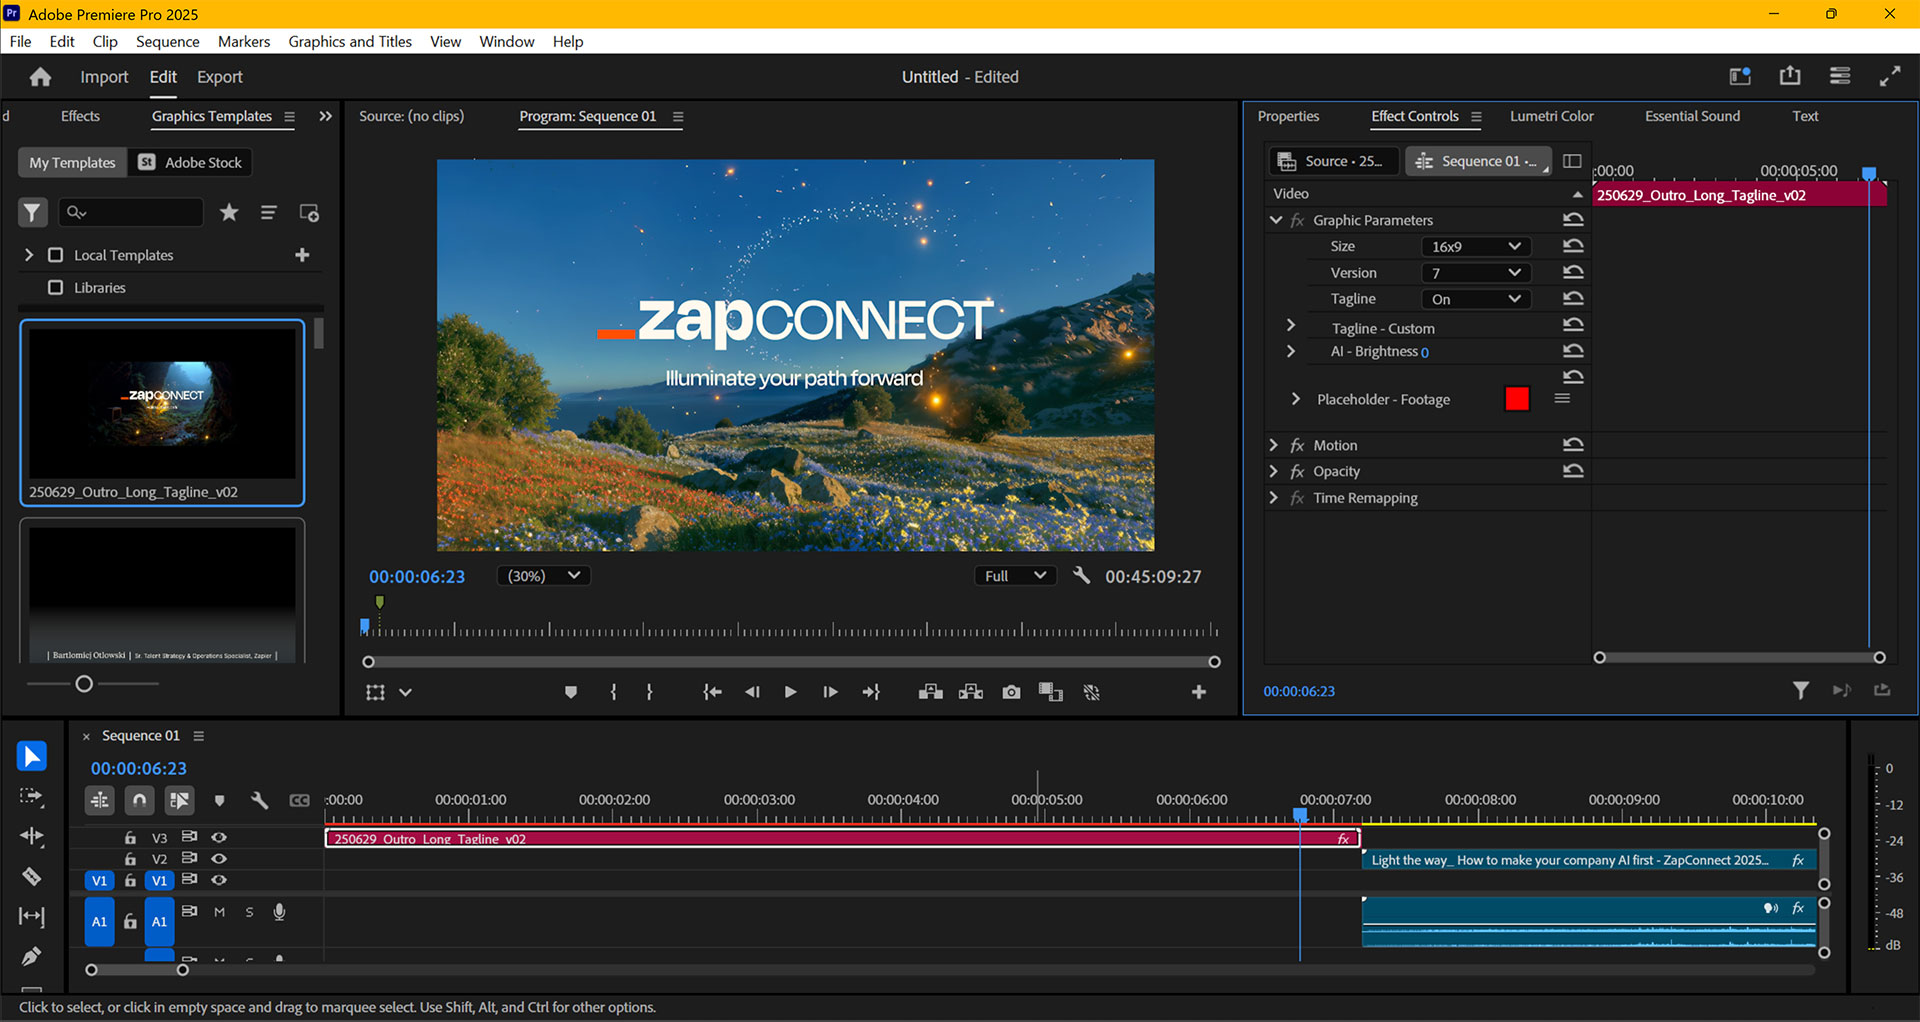
Task: Select the Track Select Forward tool
Action: 32,797
